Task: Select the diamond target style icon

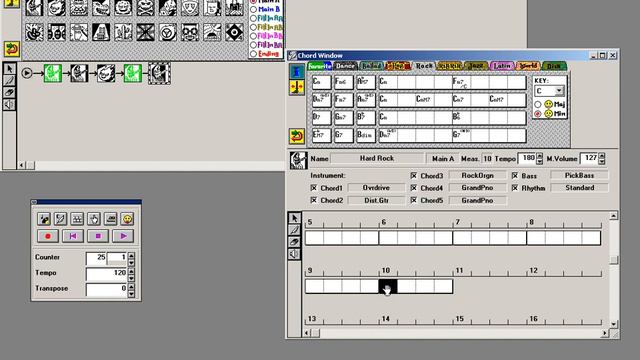Action: click(234, 32)
